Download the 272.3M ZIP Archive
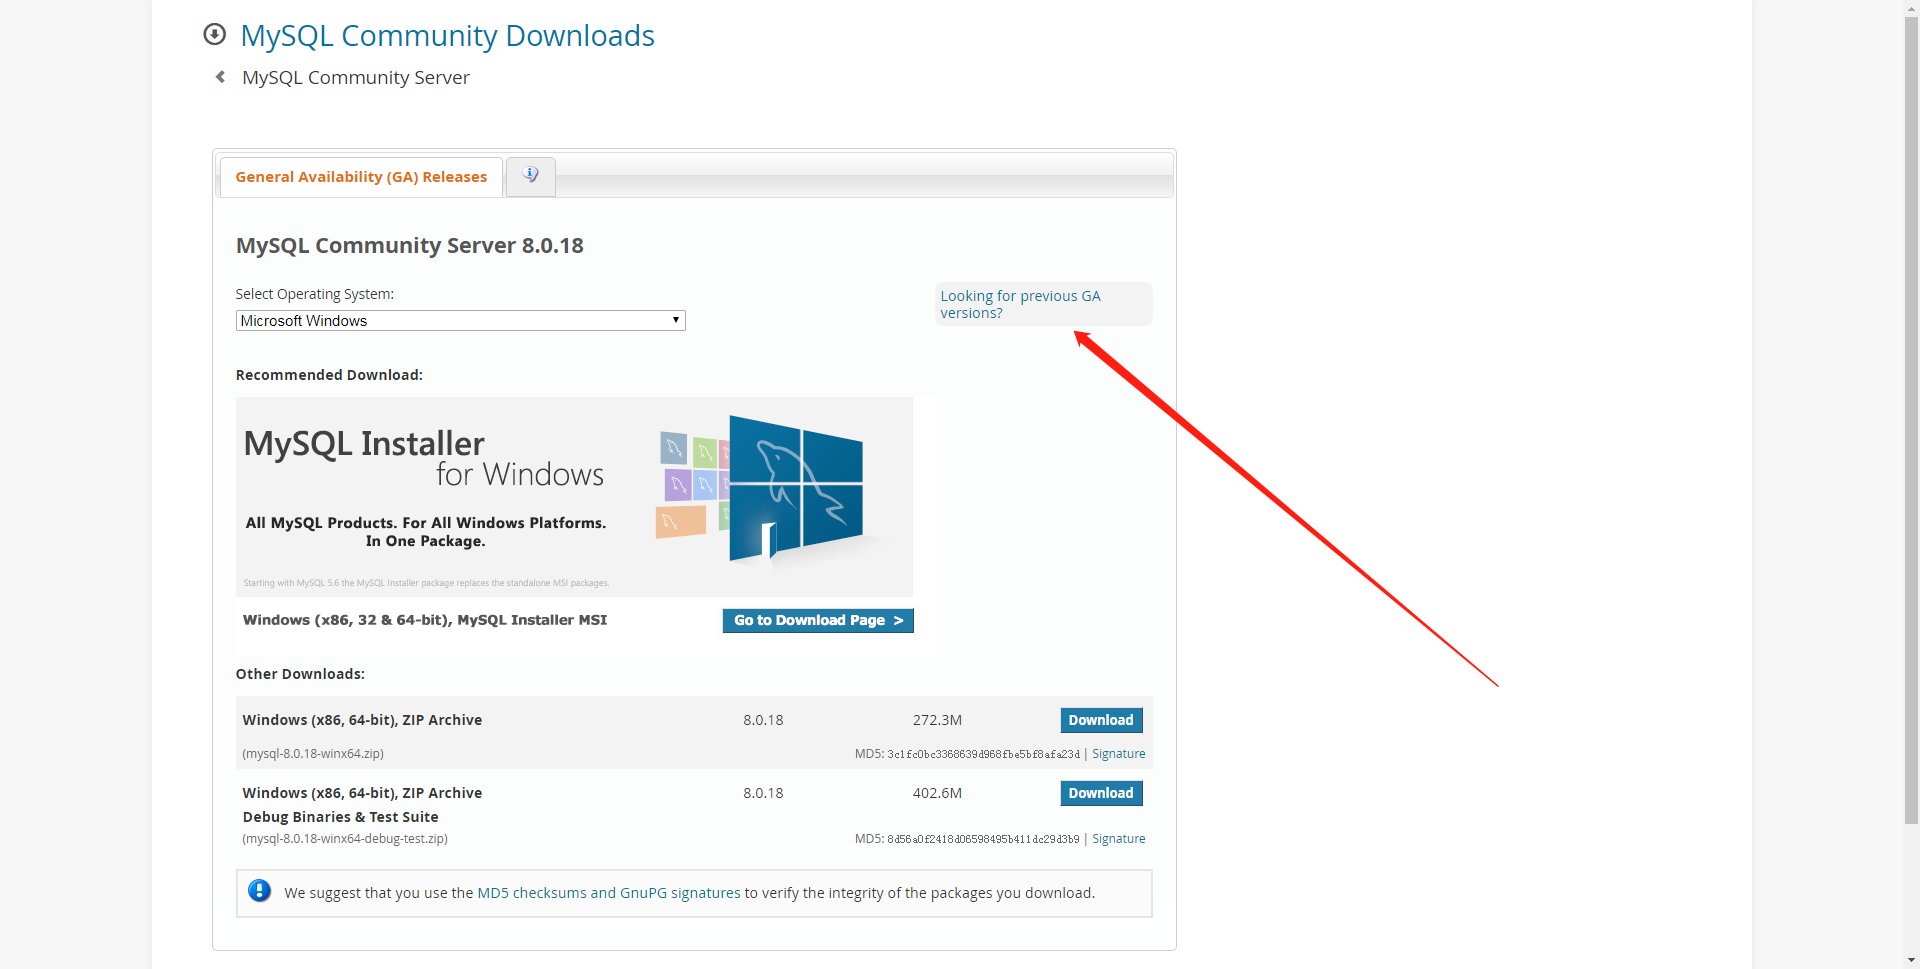The height and width of the screenshot is (969, 1920). tap(1101, 720)
